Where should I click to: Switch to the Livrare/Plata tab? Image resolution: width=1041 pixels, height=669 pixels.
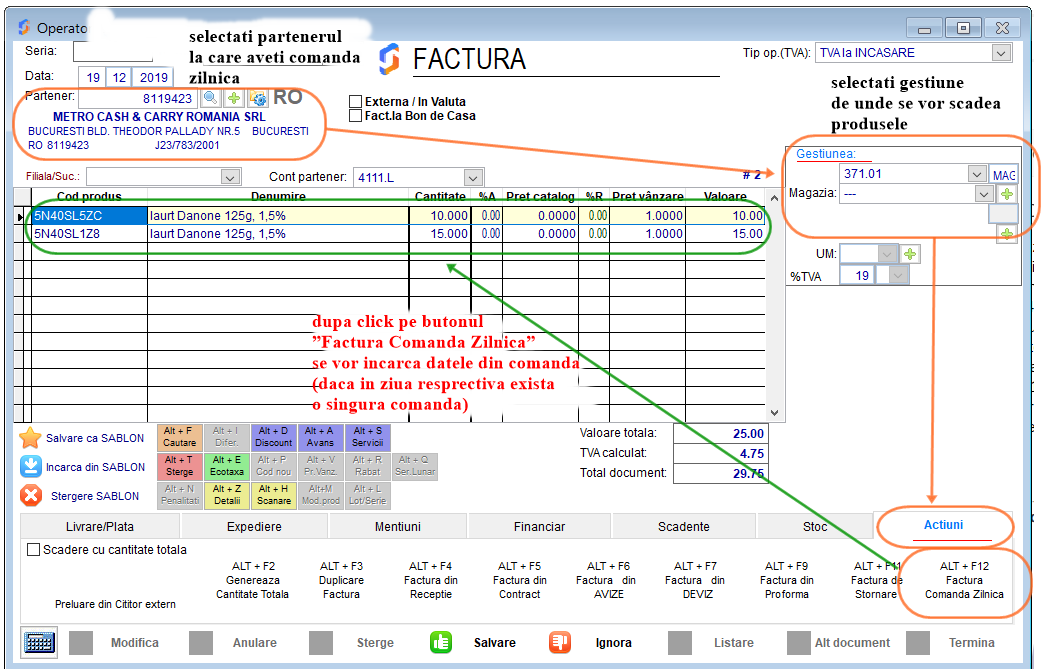point(100,526)
